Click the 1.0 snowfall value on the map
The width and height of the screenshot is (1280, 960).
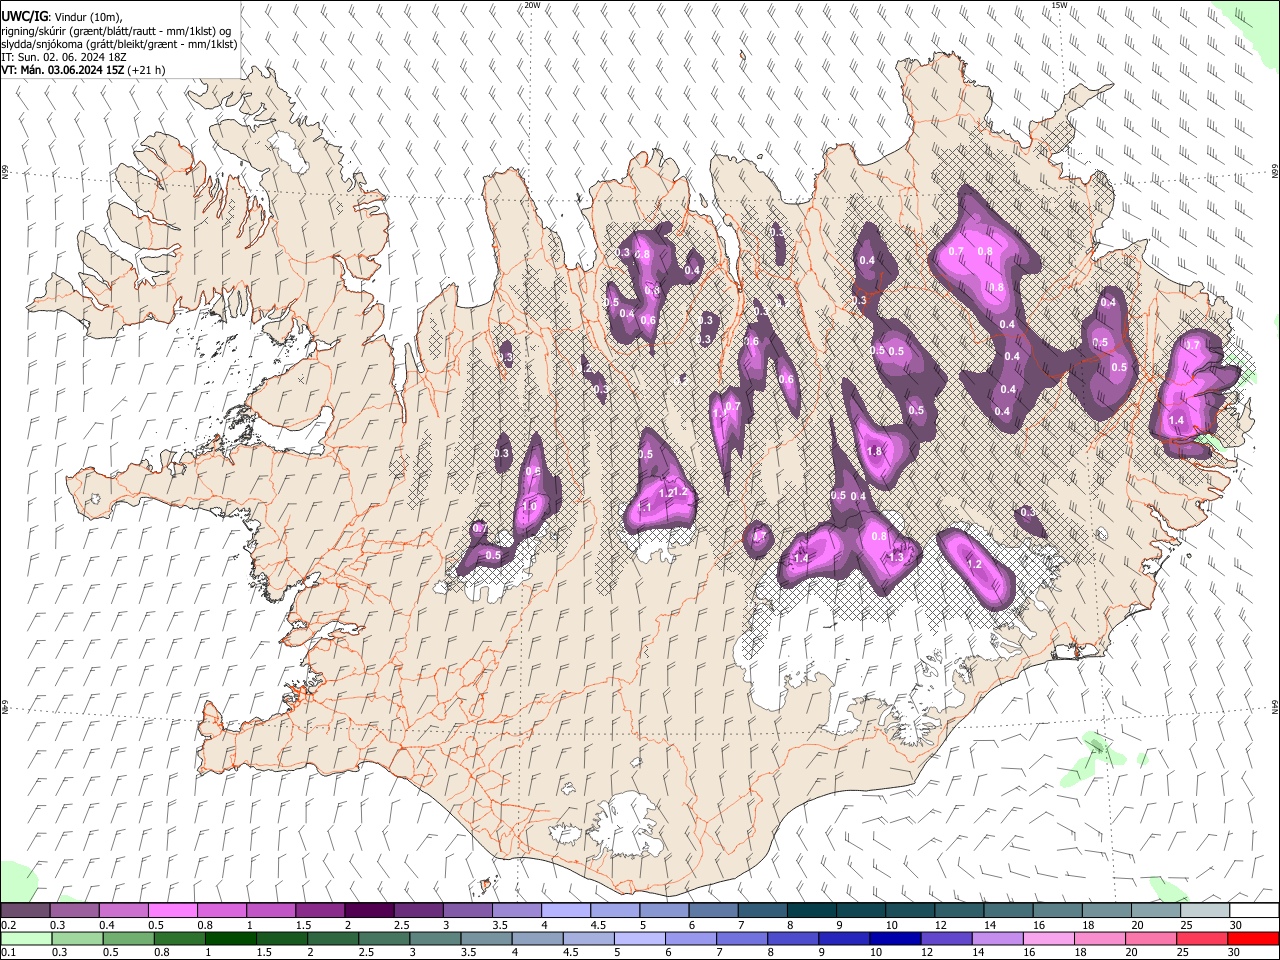(x=530, y=507)
